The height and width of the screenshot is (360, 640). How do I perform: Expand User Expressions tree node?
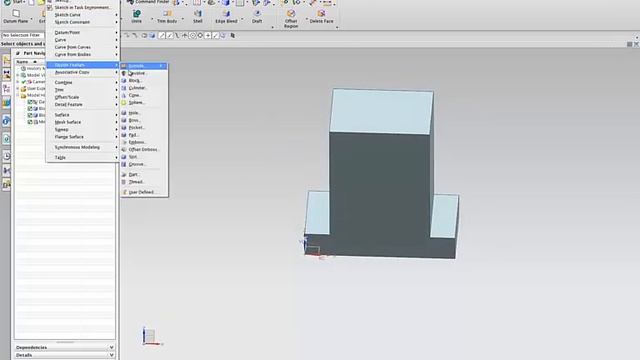tap(18, 89)
